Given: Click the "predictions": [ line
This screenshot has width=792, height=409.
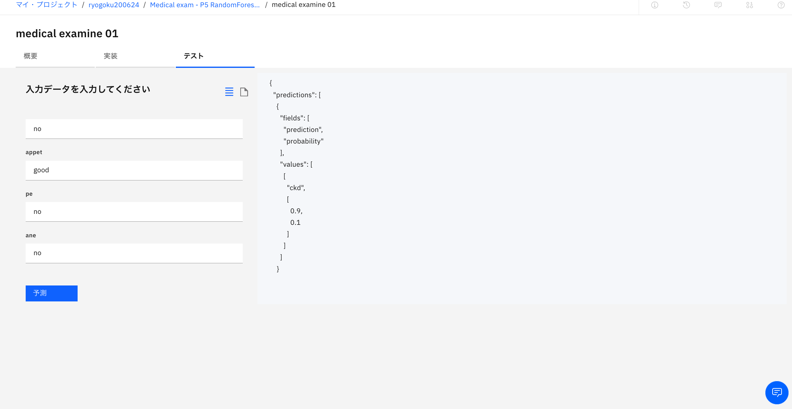Looking at the screenshot, I should tap(296, 95).
